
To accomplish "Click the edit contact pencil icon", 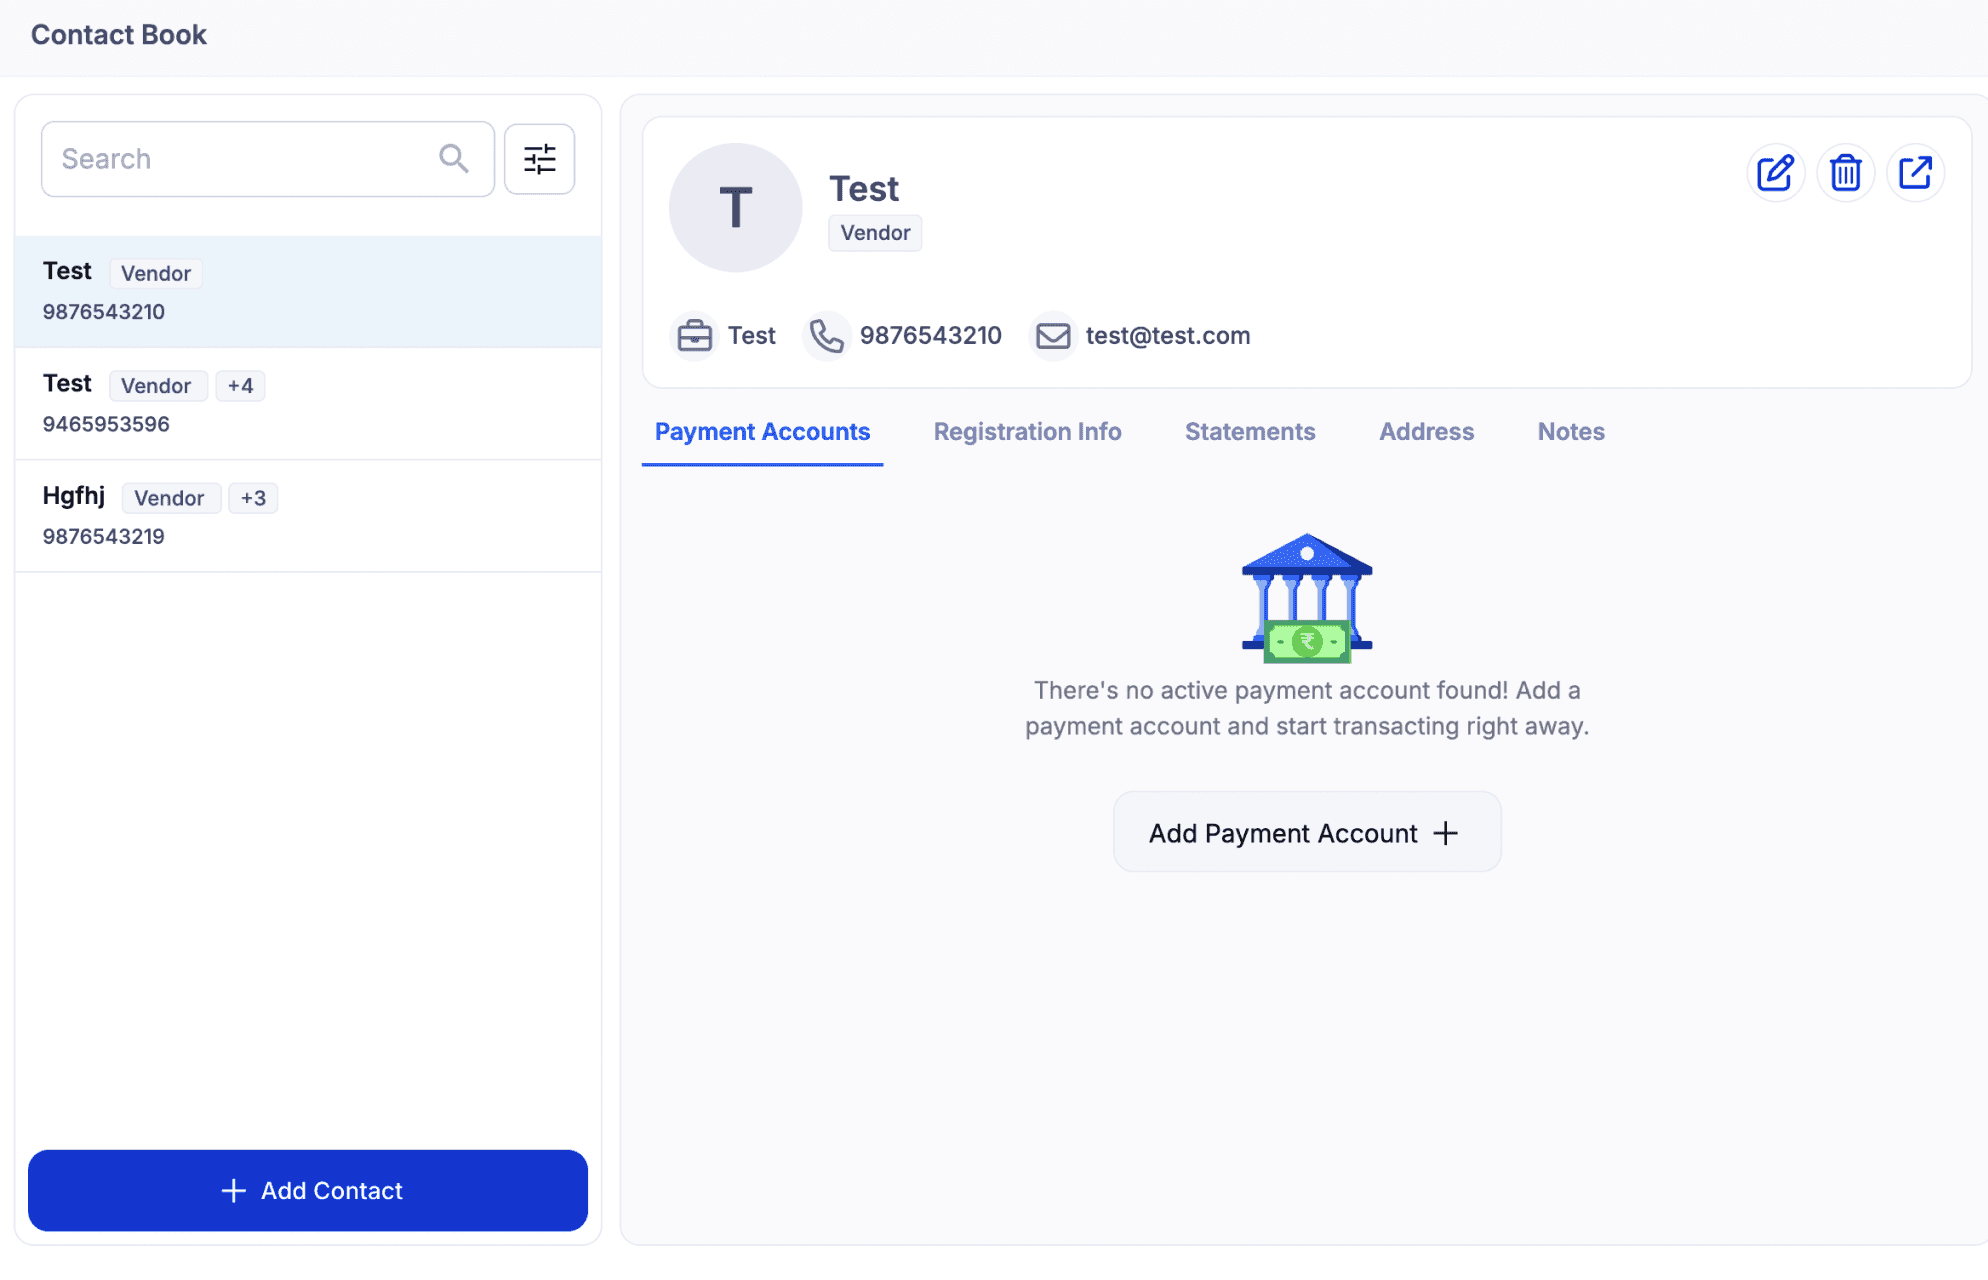I will coord(1775,173).
